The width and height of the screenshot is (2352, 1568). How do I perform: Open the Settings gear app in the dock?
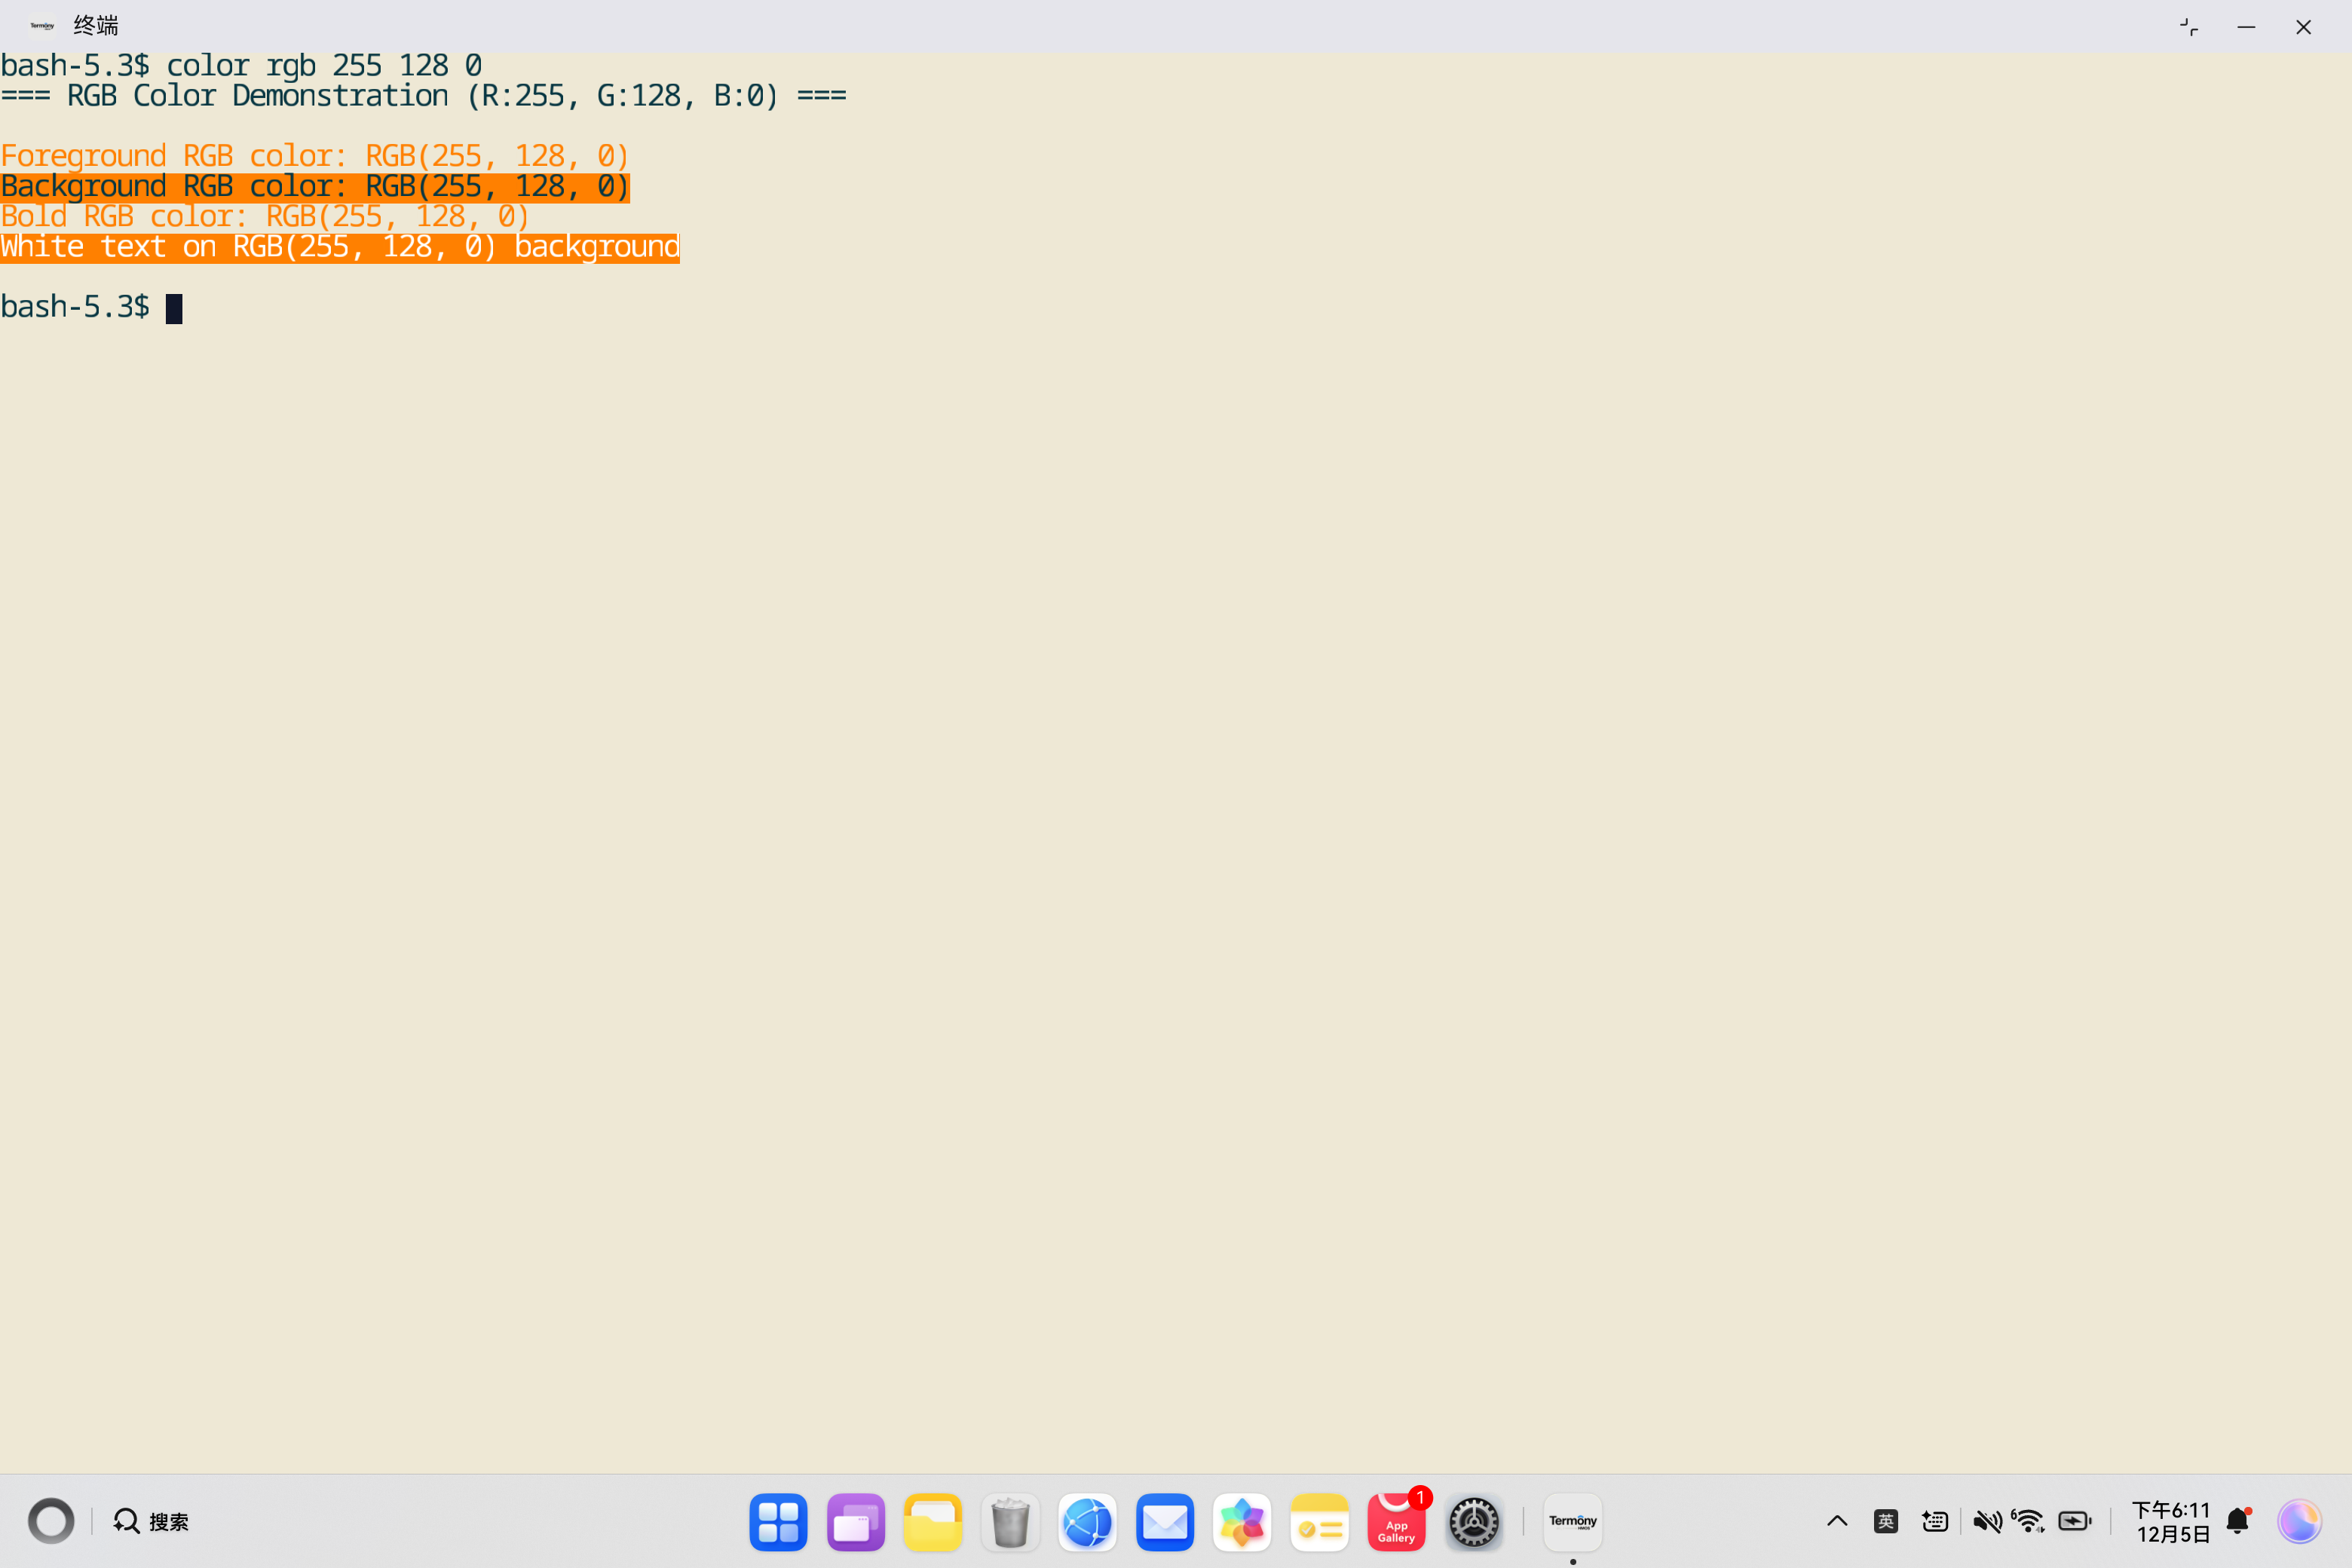point(1473,1521)
